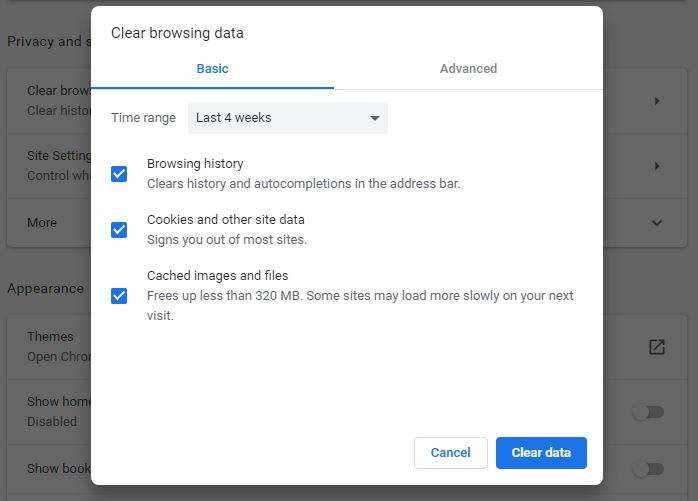Click the Browsing history label text
This screenshot has width=698, height=501.
pyautogui.click(x=195, y=164)
